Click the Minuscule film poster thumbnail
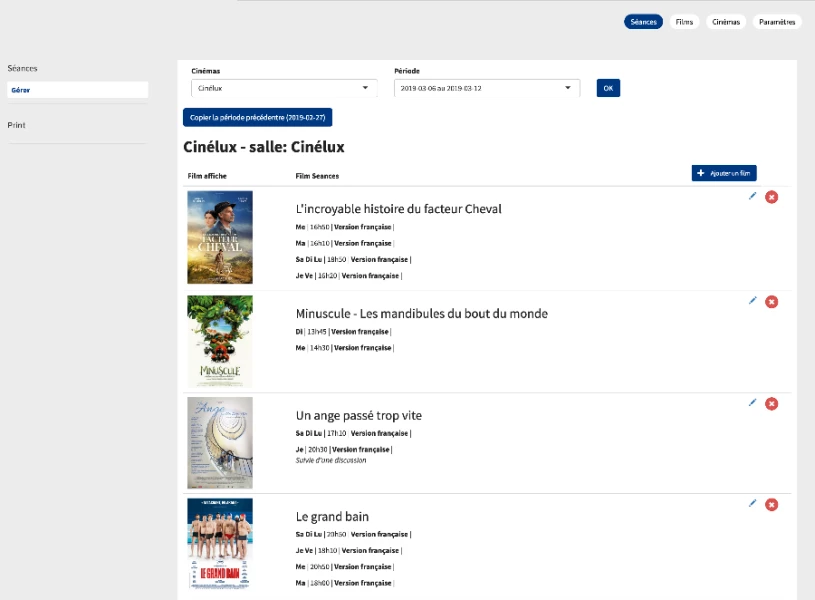 click(x=220, y=341)
